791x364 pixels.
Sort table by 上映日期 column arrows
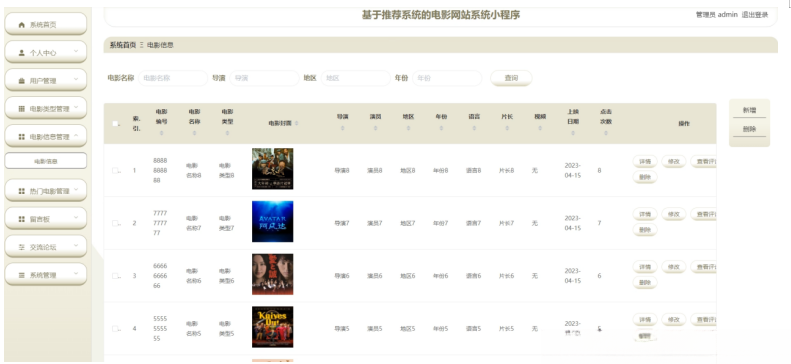[x=573, y=134]
